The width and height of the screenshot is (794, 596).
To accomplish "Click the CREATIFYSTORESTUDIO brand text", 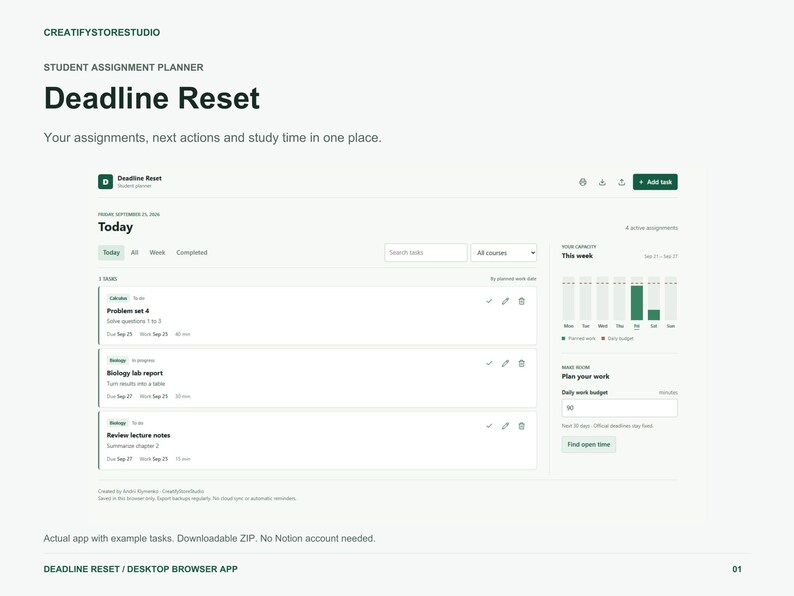I will click(102, 32).
